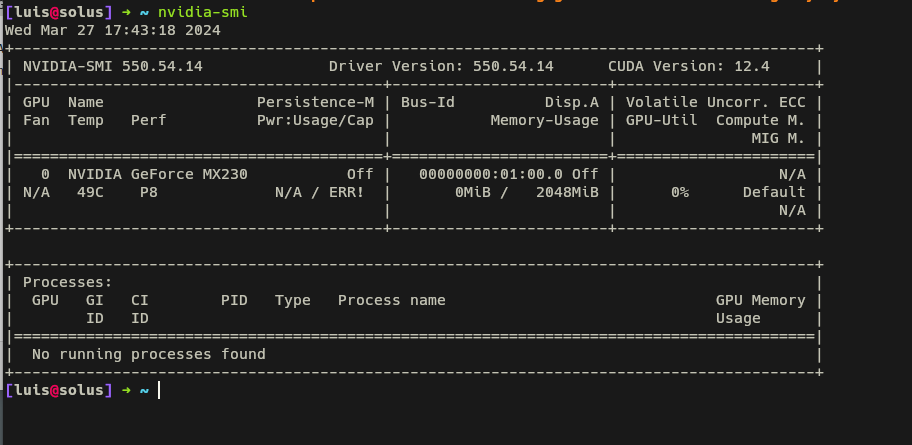Image resolution: width=912 pixels, height=445 pixels.
Task: Click the date line Wed Mar 27 17:43:18 2024
Action: coord(112,30)
